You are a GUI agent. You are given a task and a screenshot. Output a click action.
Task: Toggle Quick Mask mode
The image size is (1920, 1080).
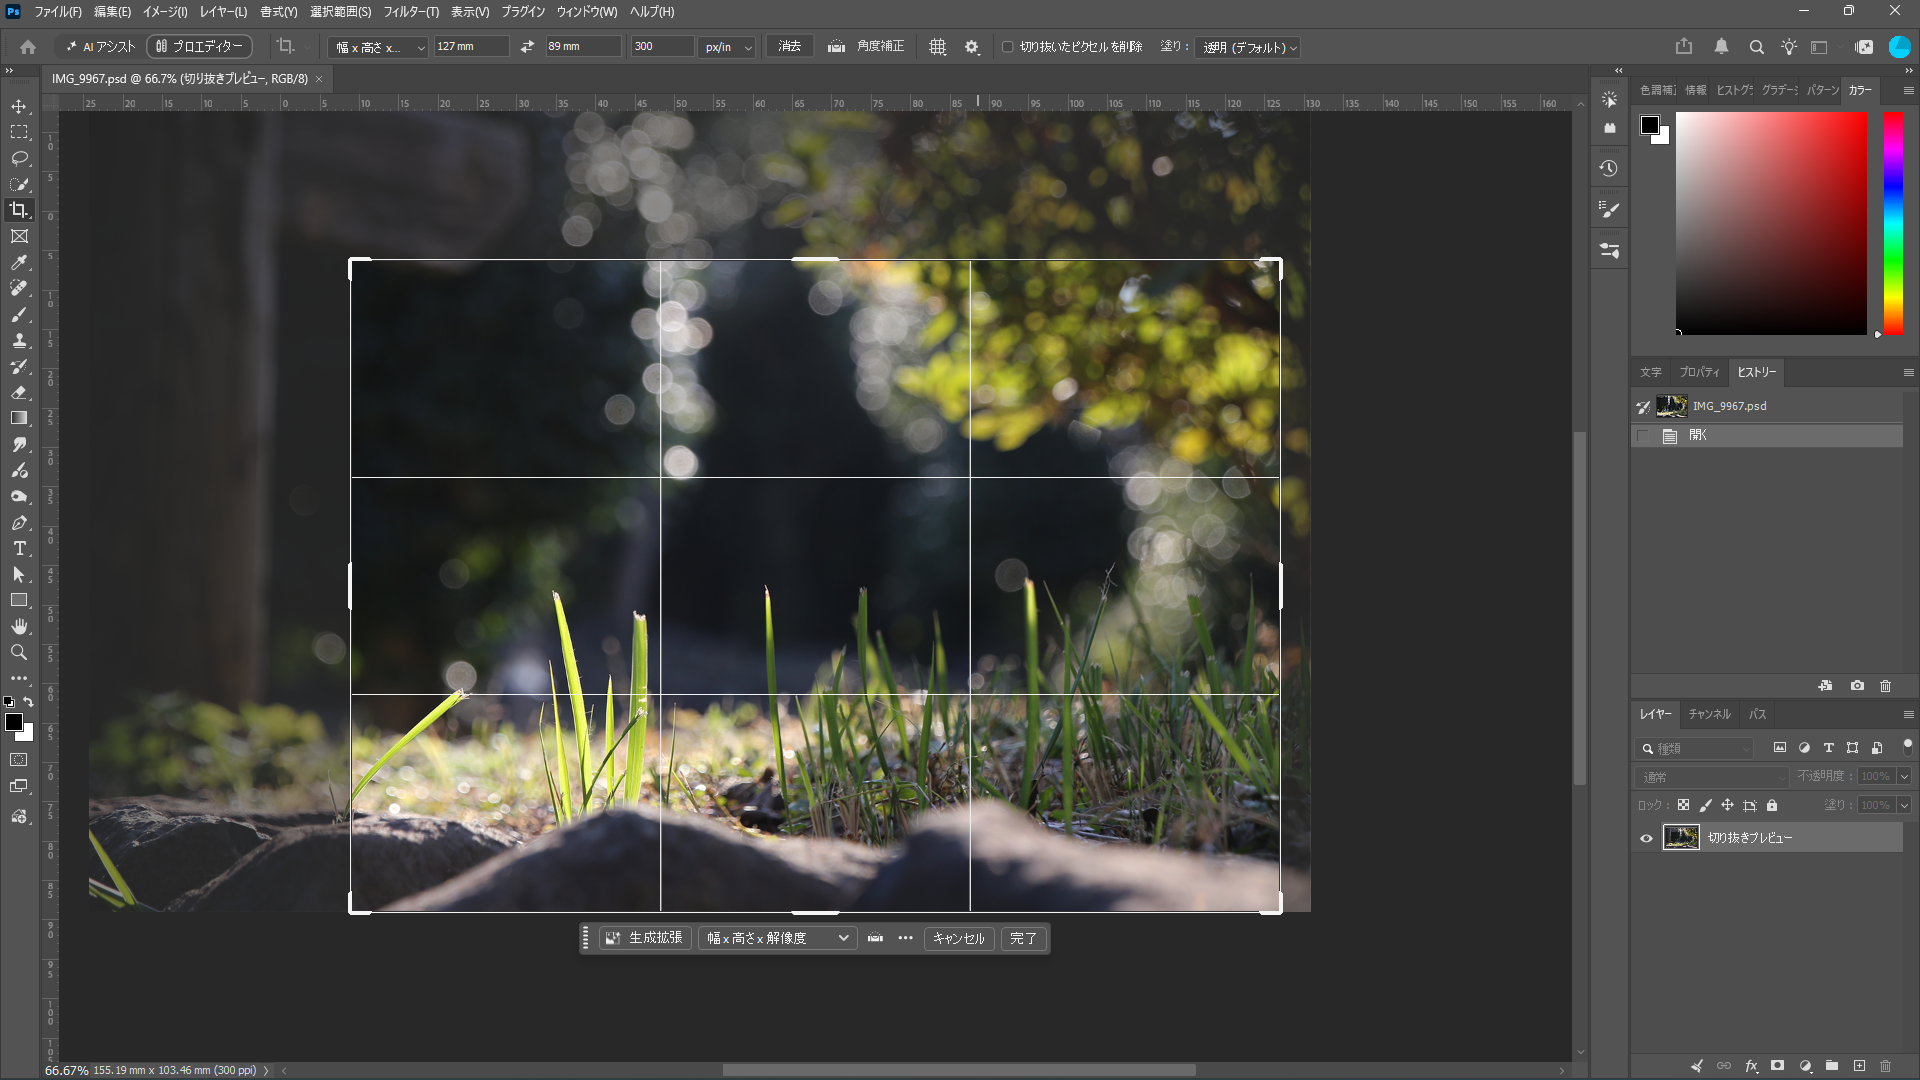(x=19, y=760)
